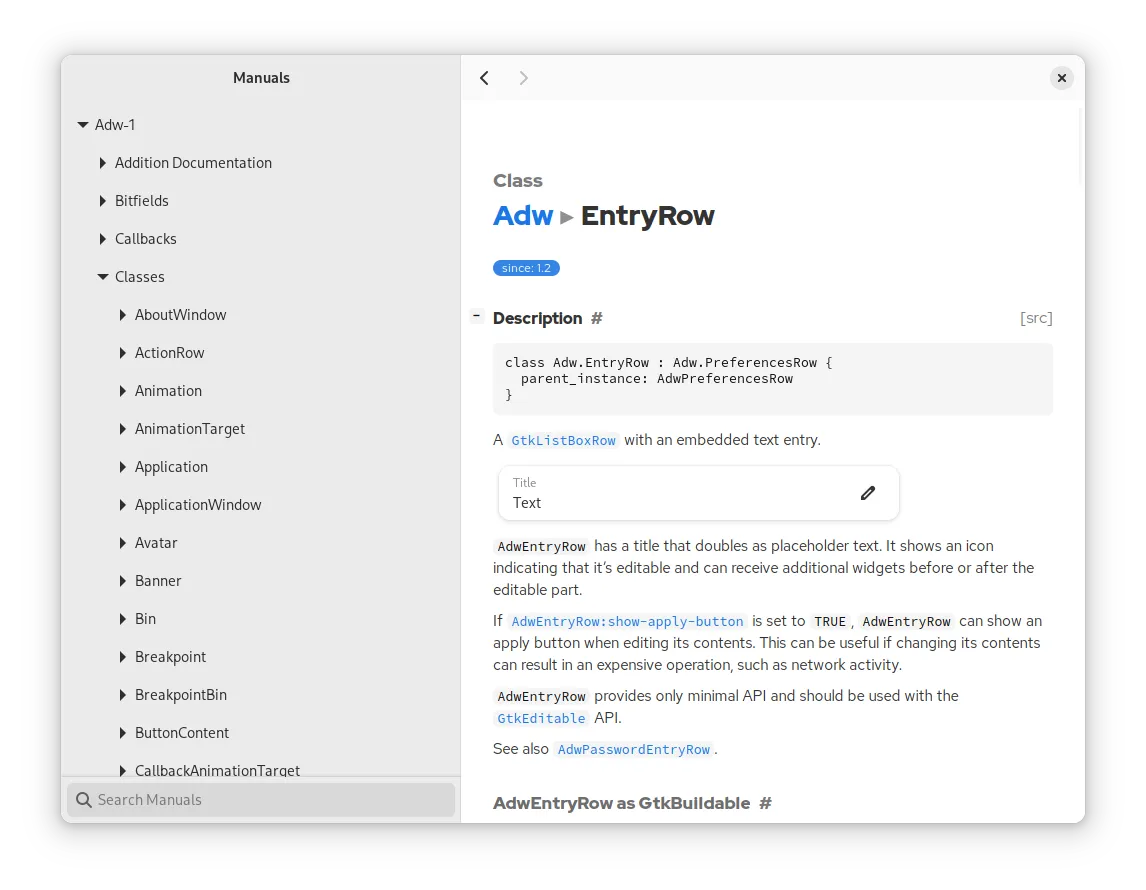This screenshot has width=1146, height=890.
Task: Open the GtkListBoxRow link
Action: pos(563,441)
